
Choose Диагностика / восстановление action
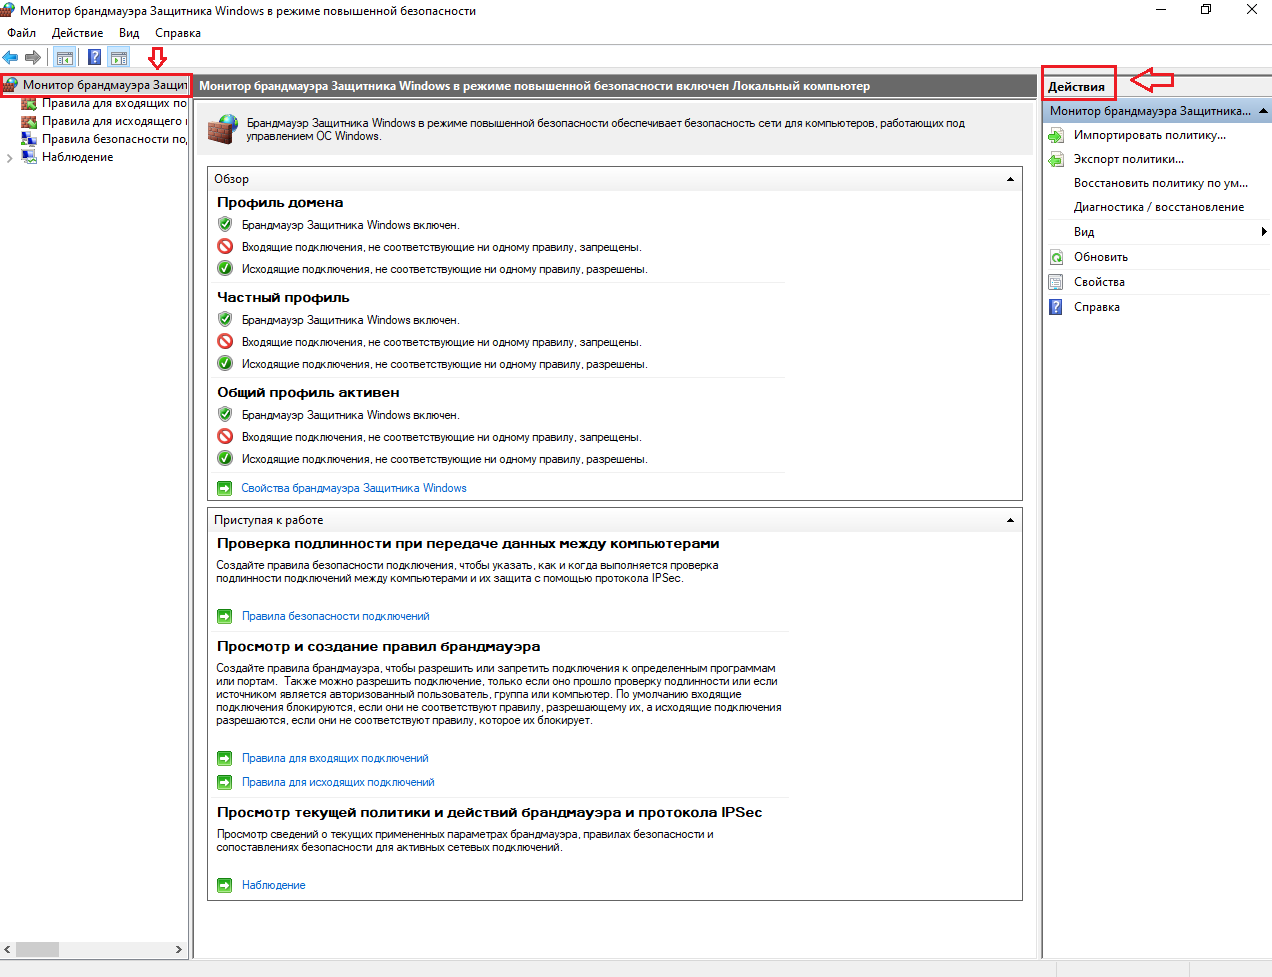[1159, 207]
